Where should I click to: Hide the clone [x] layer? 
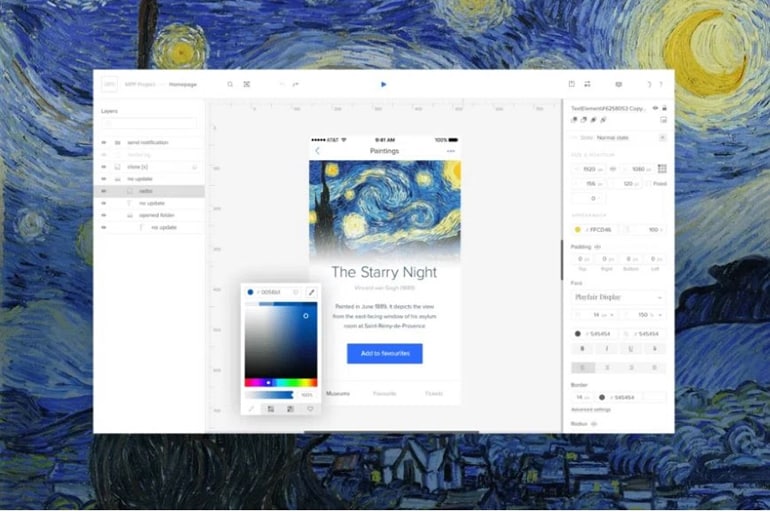pyautogui.click(x=104, y=167)
